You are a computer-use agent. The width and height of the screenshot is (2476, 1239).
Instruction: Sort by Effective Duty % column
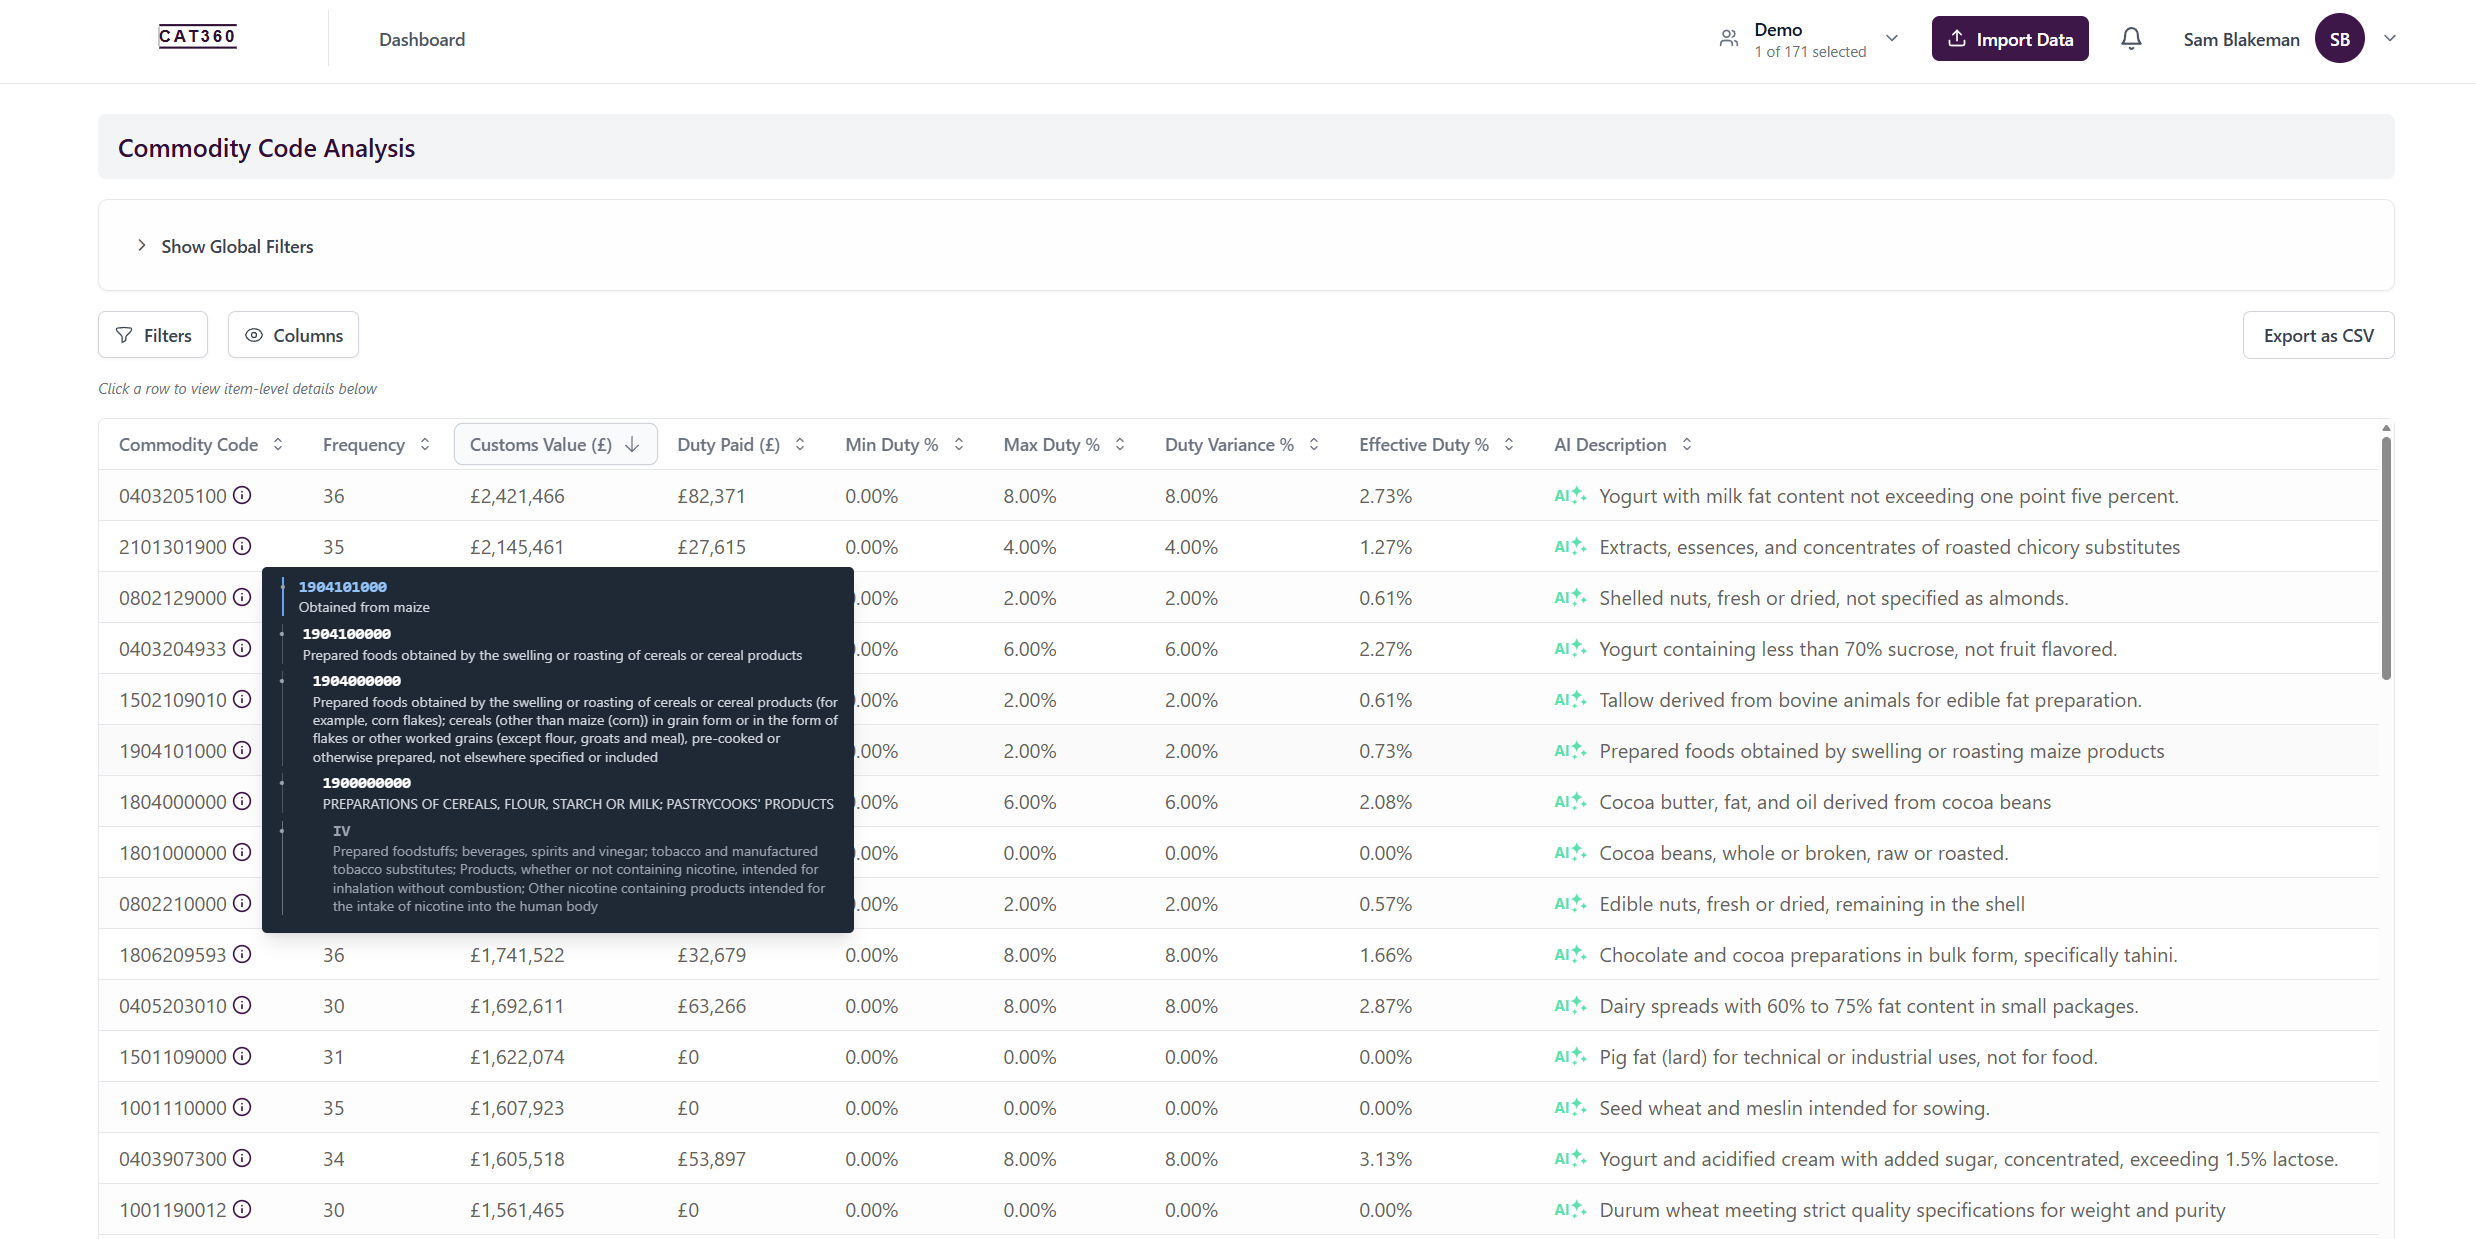(x=1436, y=444)
